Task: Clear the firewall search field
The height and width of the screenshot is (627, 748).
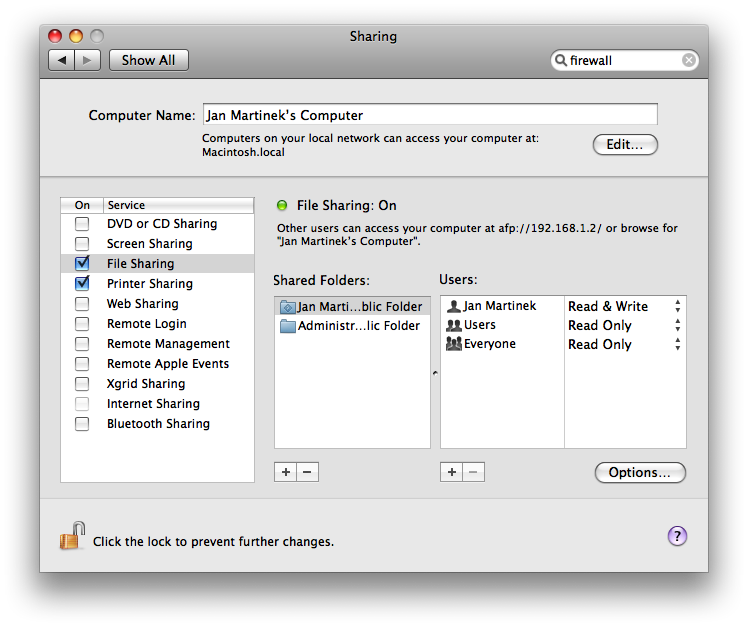Action: pos(688,60)
